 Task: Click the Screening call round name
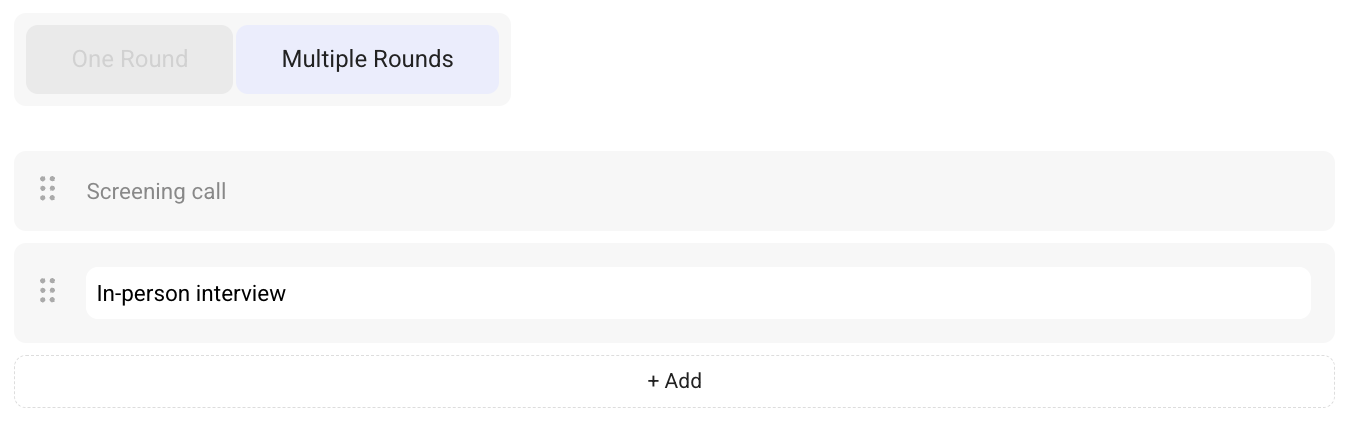(157, 191)
